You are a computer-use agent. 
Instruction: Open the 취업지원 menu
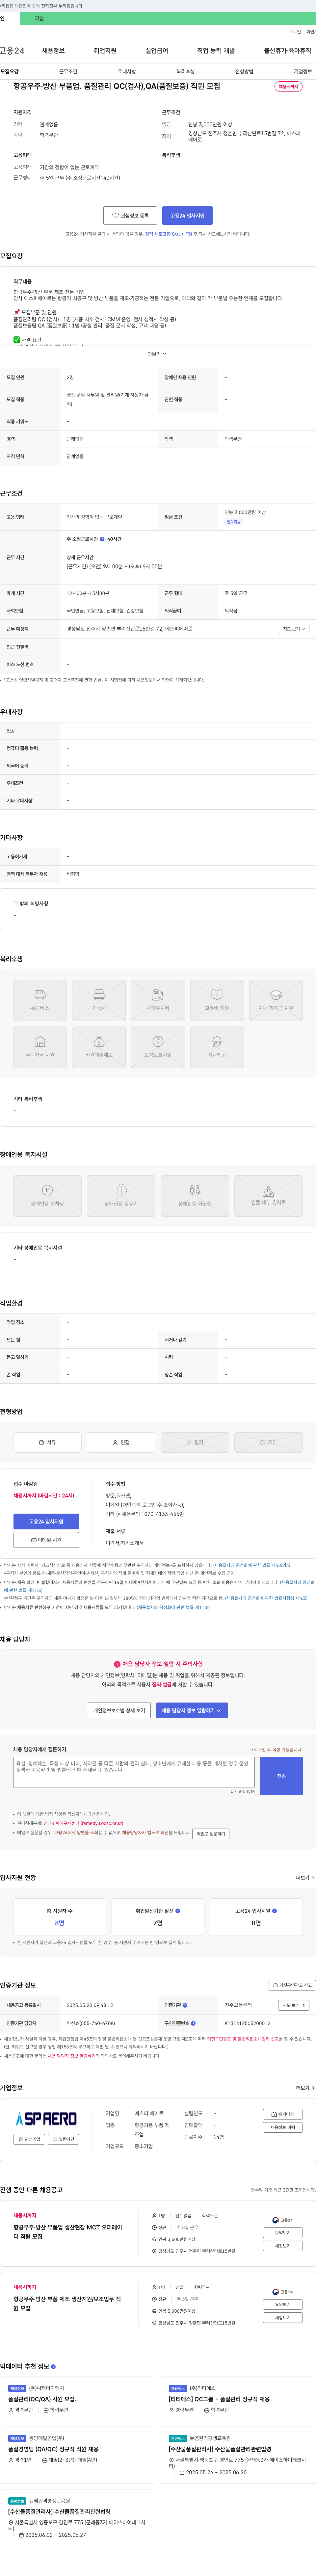coord(105,51)
